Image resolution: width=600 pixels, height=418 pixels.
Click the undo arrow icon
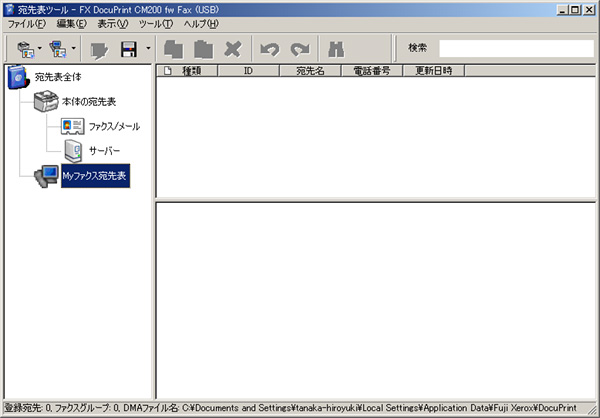[x=269, y=47]
